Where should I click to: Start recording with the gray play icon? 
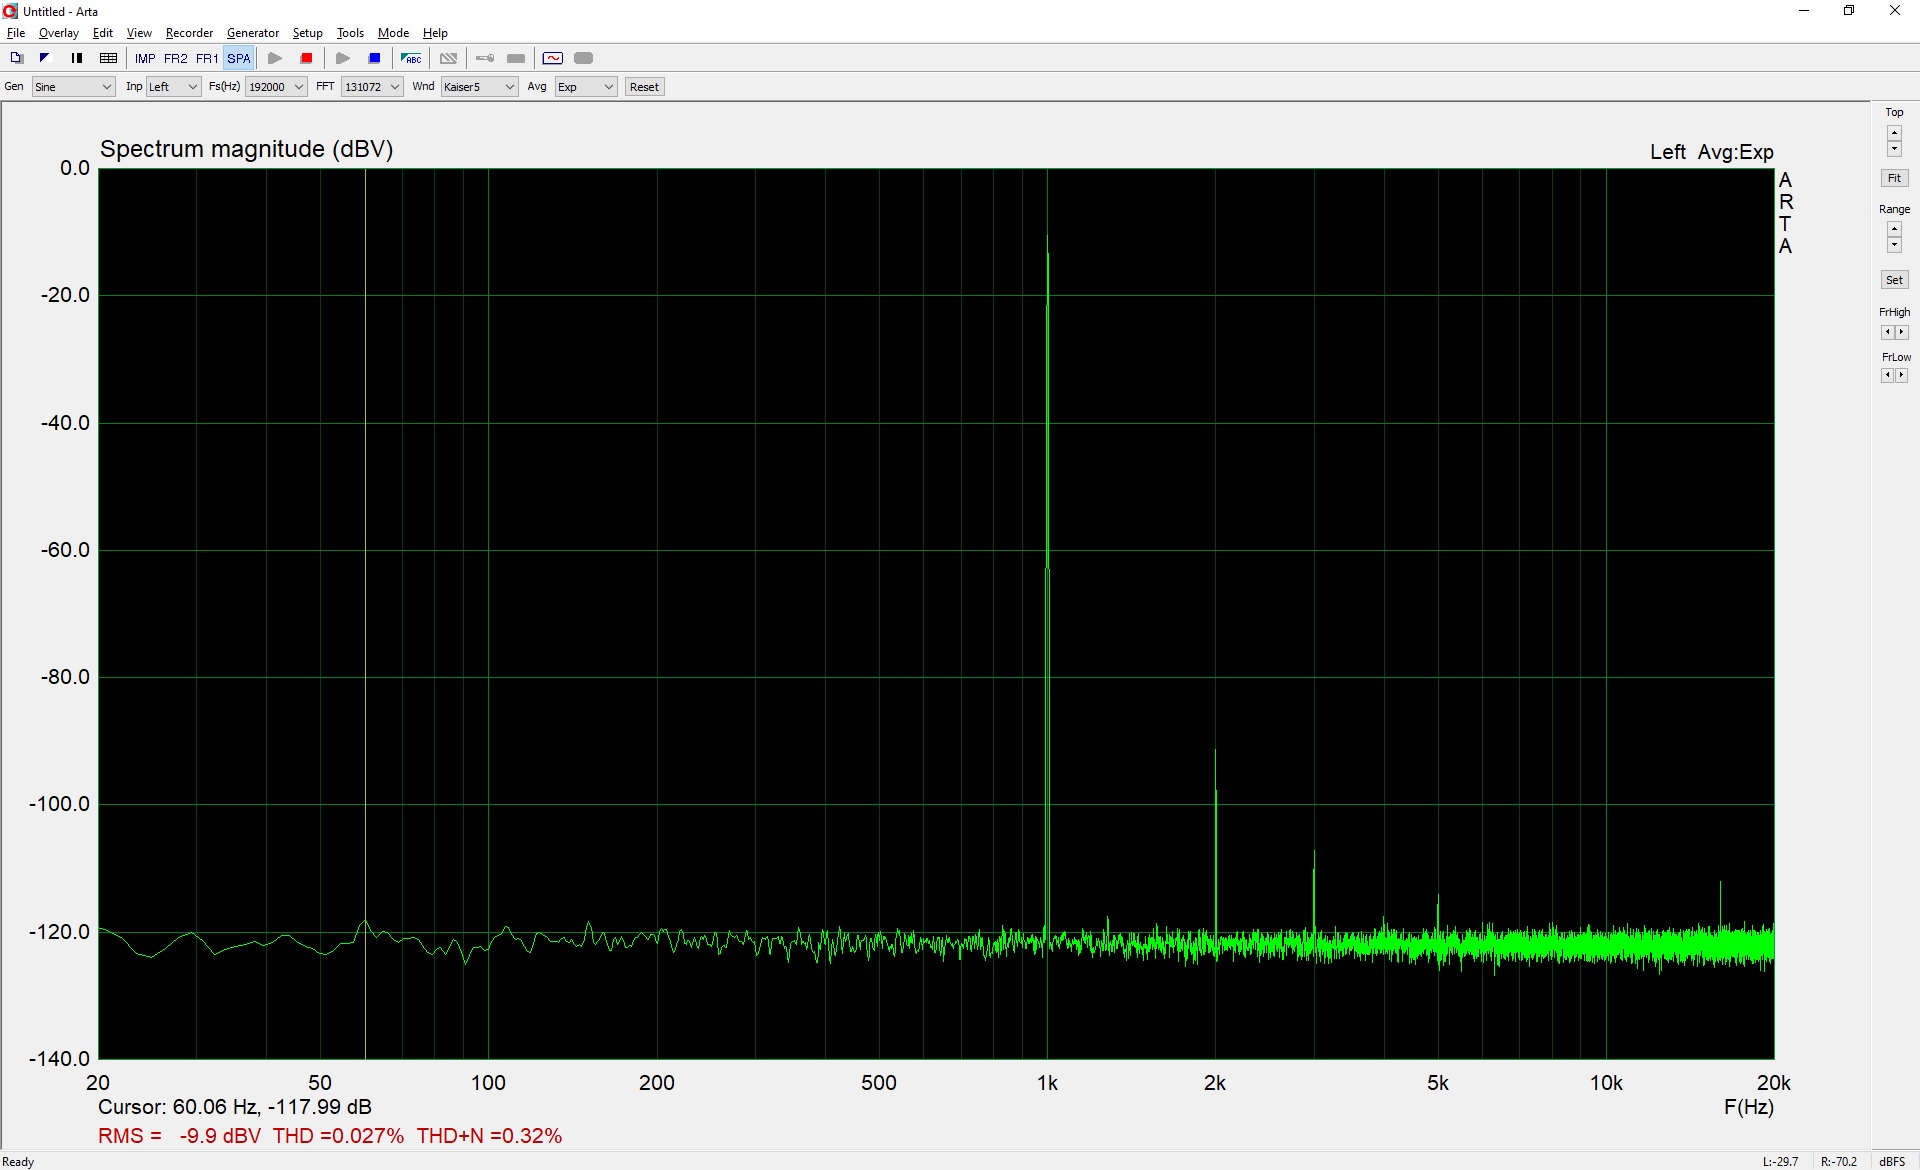coord(275,58)
